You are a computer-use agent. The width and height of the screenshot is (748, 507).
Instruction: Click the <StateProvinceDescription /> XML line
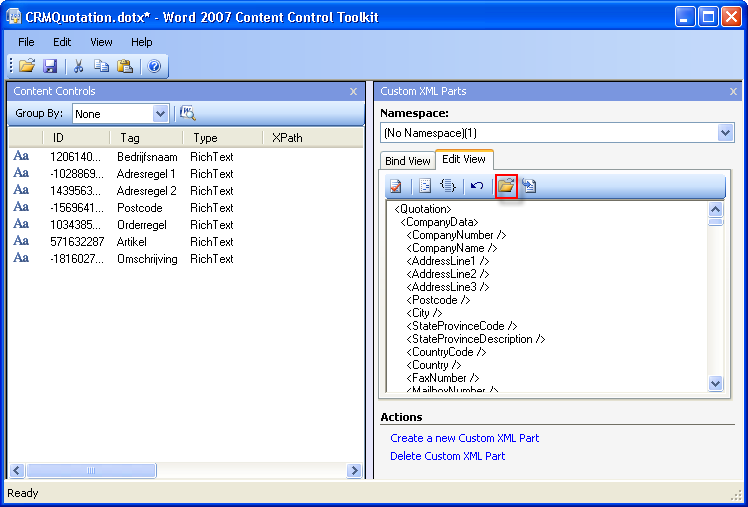pyautogui.click(x=476, y=339)
